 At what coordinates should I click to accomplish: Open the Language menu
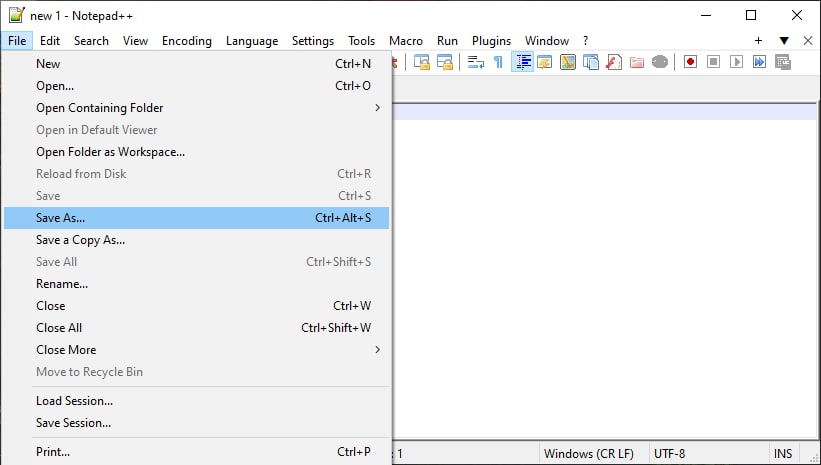[x=252, y=41]
